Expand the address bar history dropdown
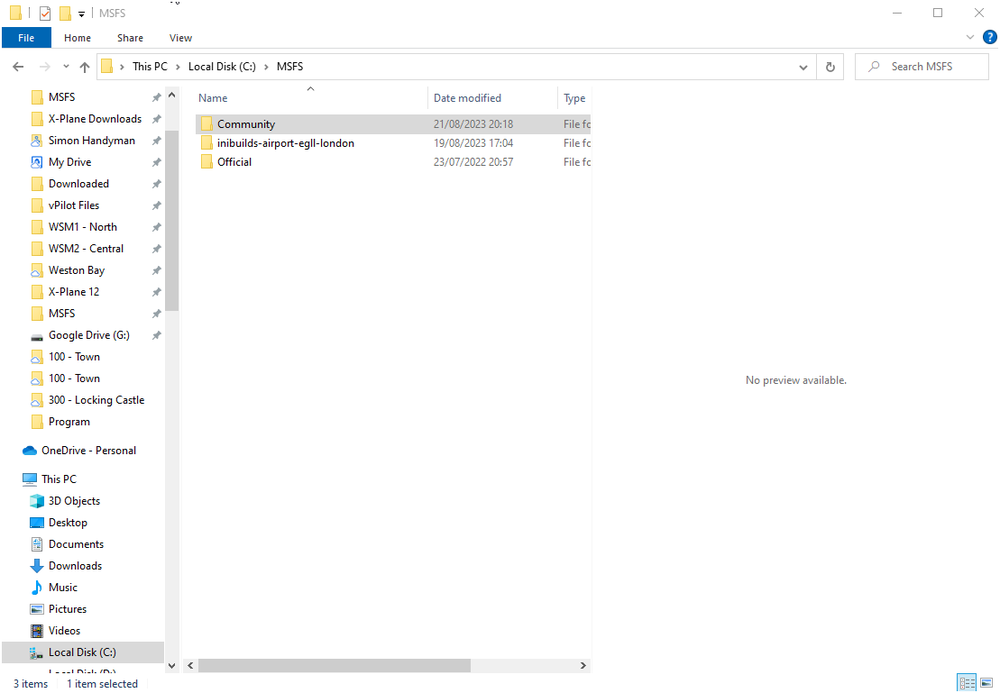1000x693 pixels. [x=803, y=67]
